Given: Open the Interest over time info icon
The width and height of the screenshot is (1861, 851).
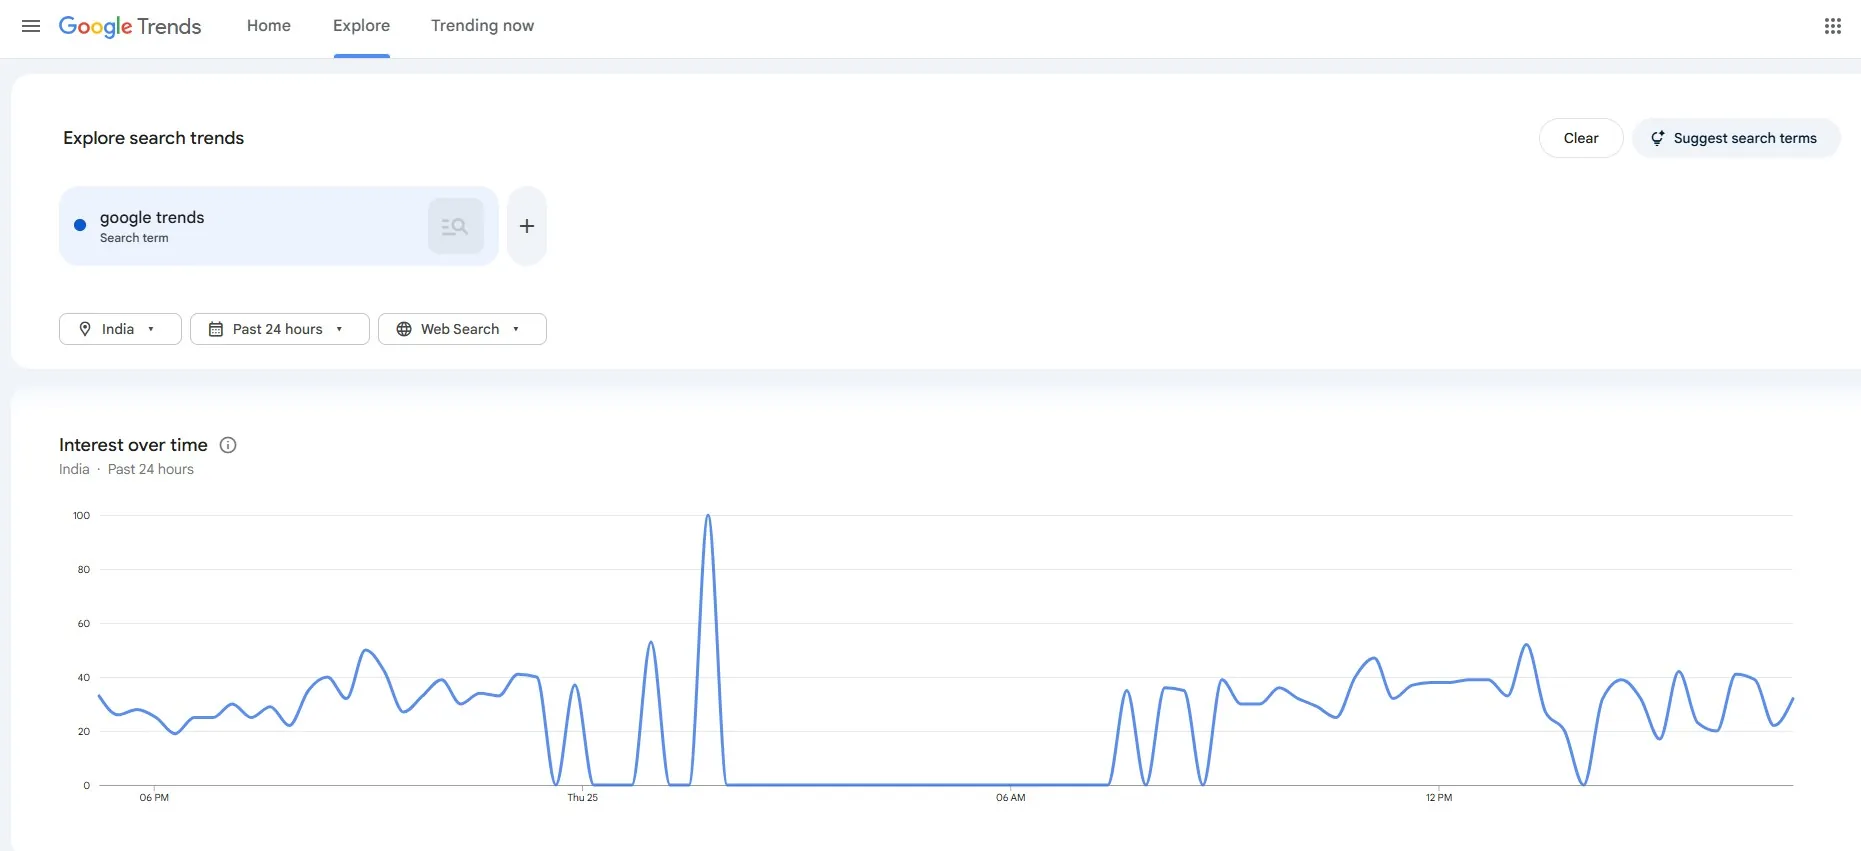Looking at the screenshot, I should [228, 445].
